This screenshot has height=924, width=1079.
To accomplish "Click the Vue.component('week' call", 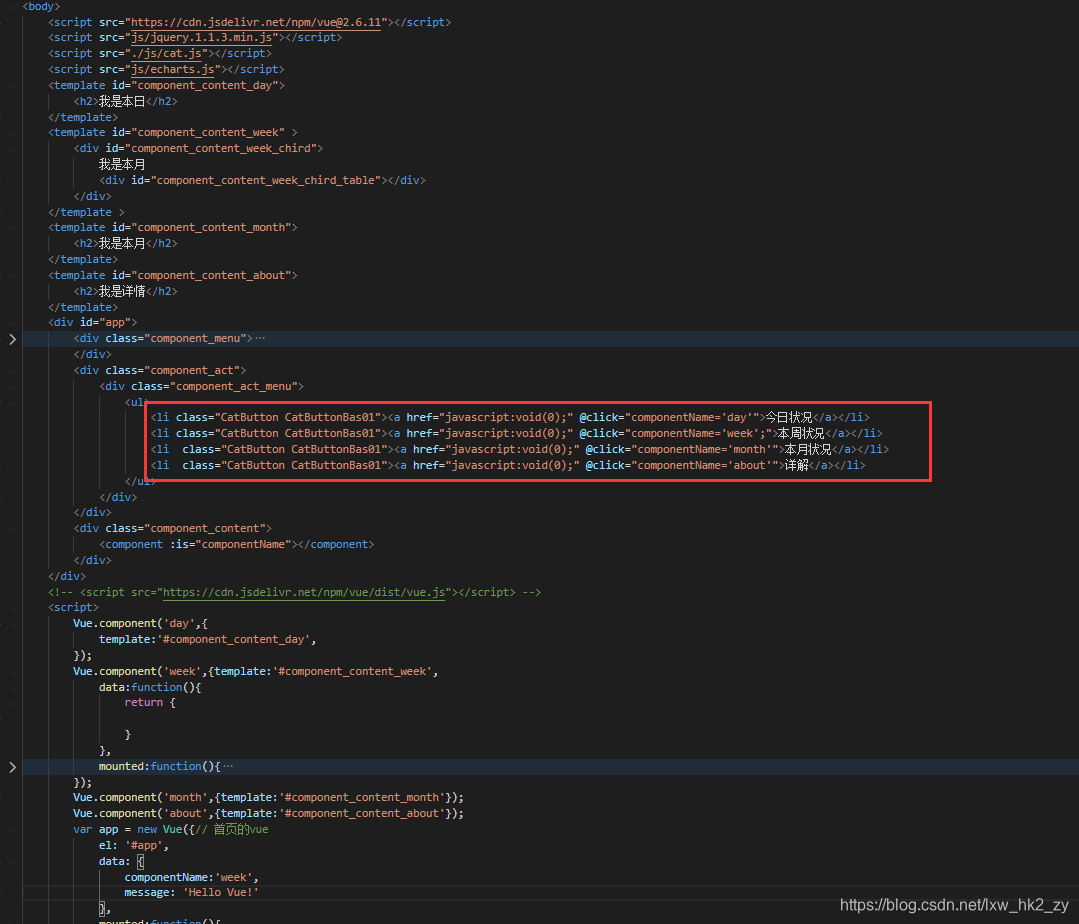I will pos(138,671).
